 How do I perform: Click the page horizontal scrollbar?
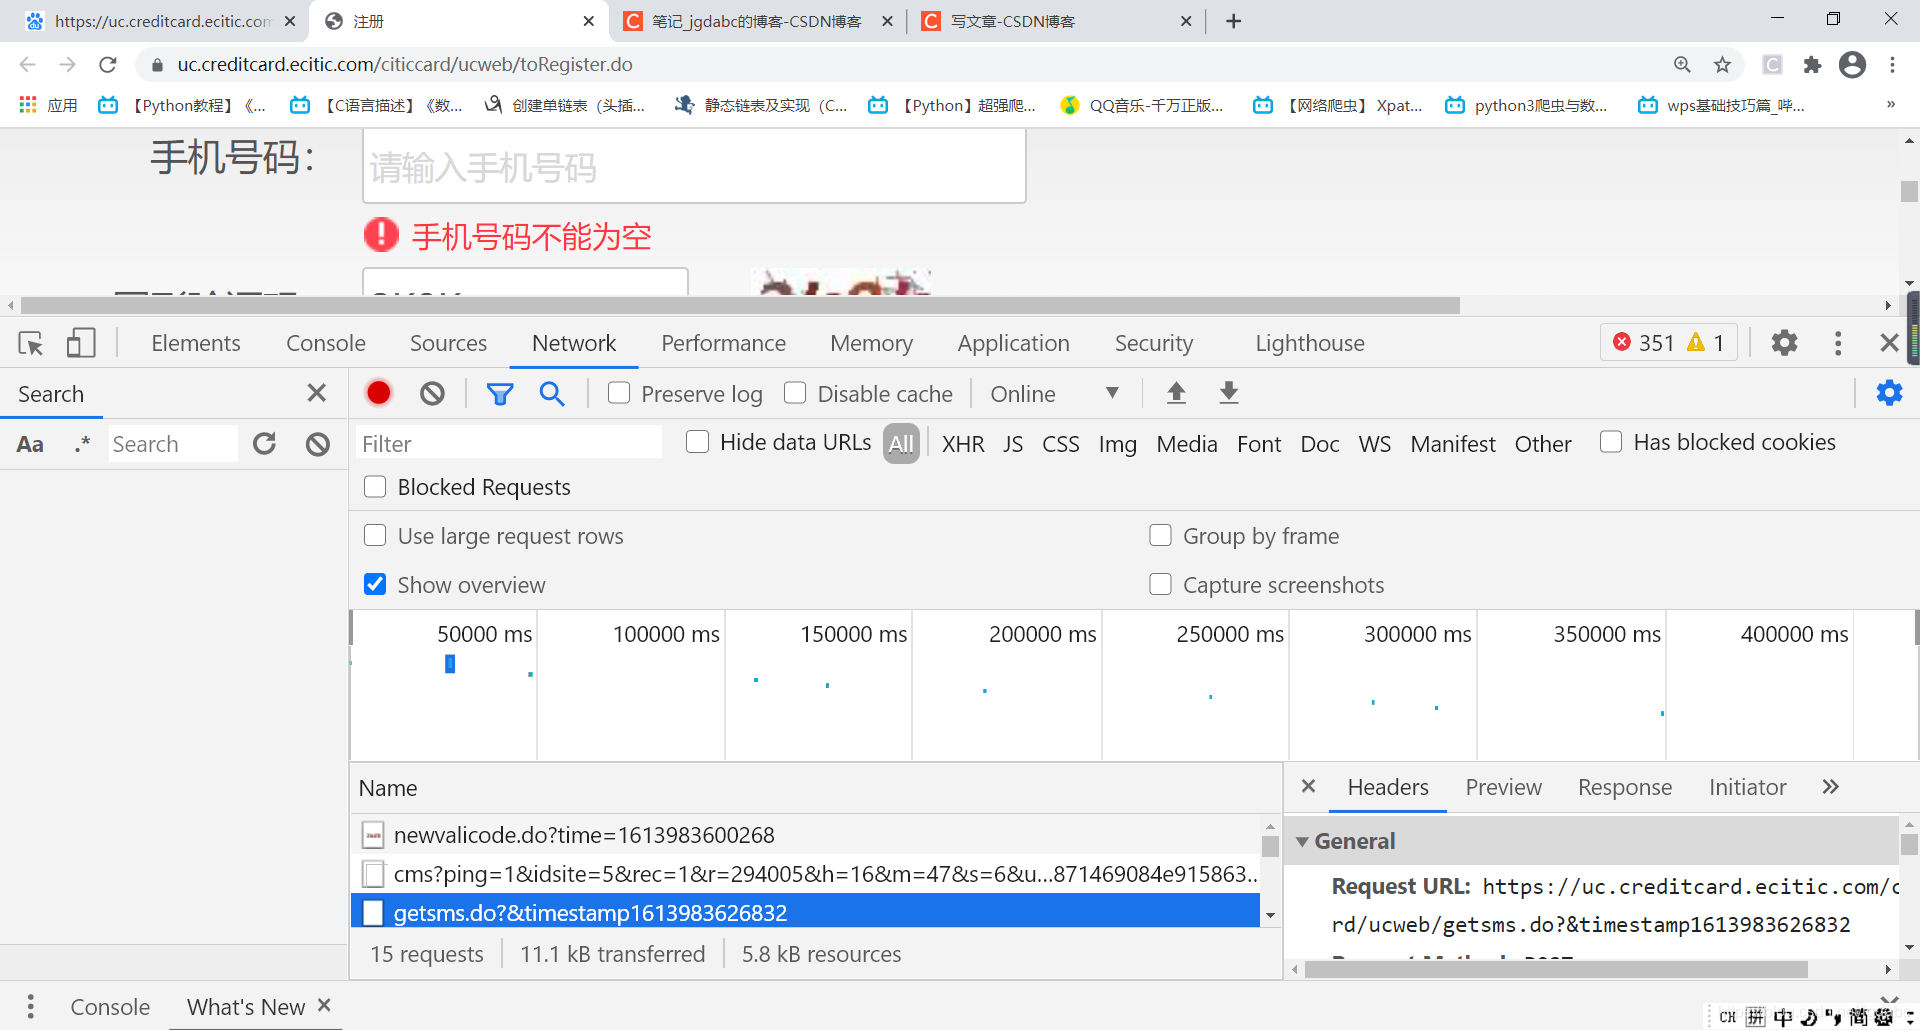[740, 305]
